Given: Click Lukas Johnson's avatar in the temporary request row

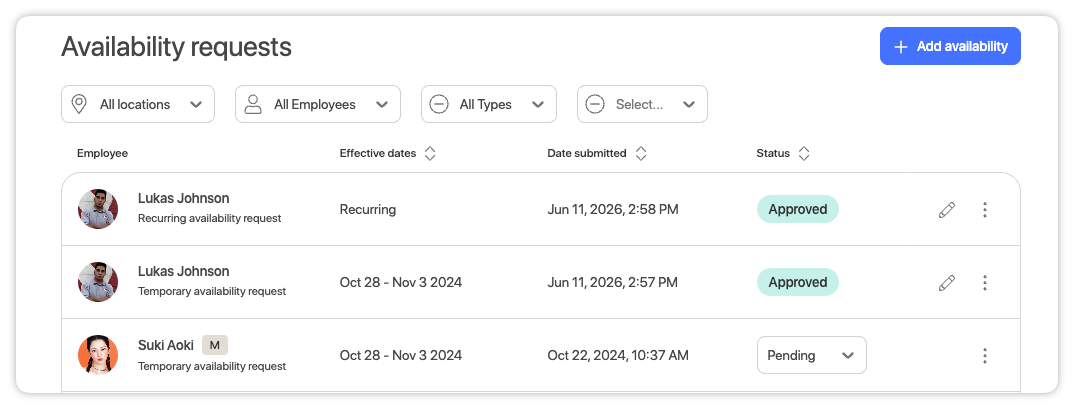Looking at the screenshot, I should coord(98,282).
